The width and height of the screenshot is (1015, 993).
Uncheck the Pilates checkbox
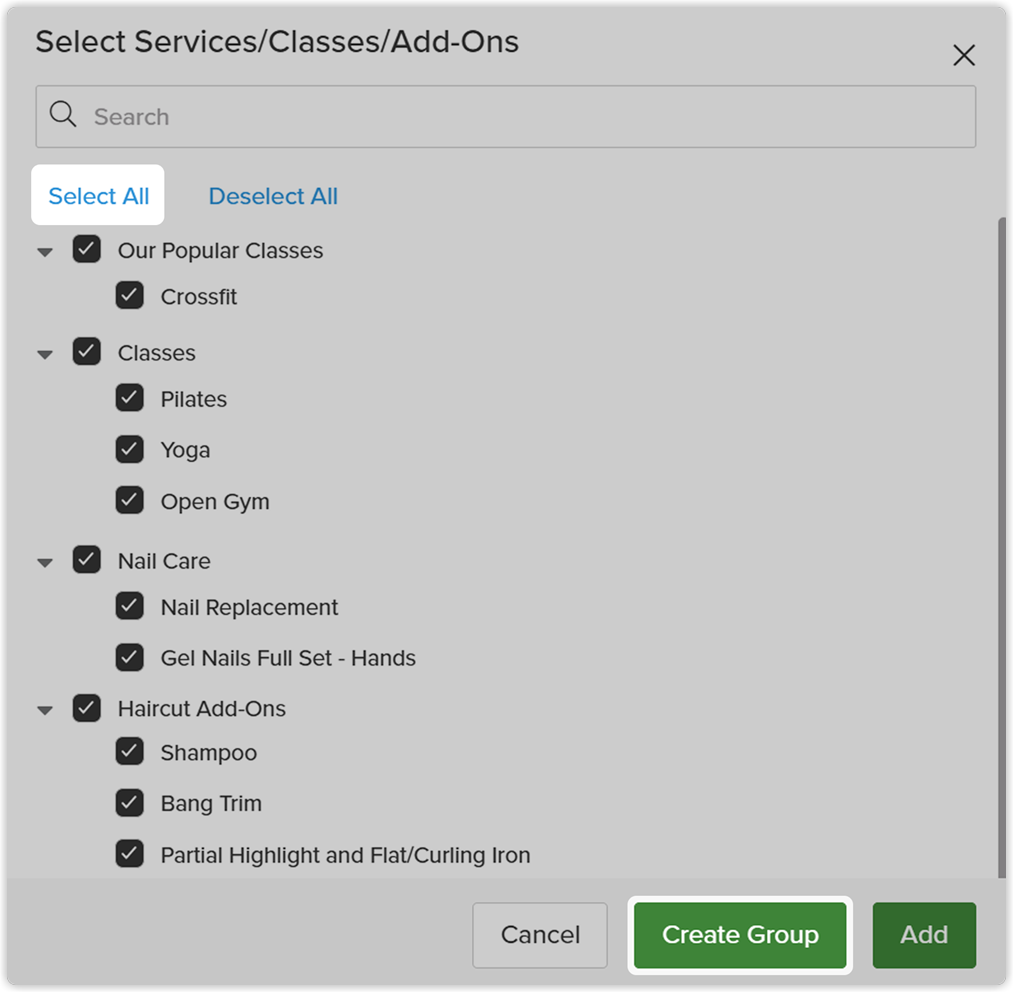tap(129, 398)
